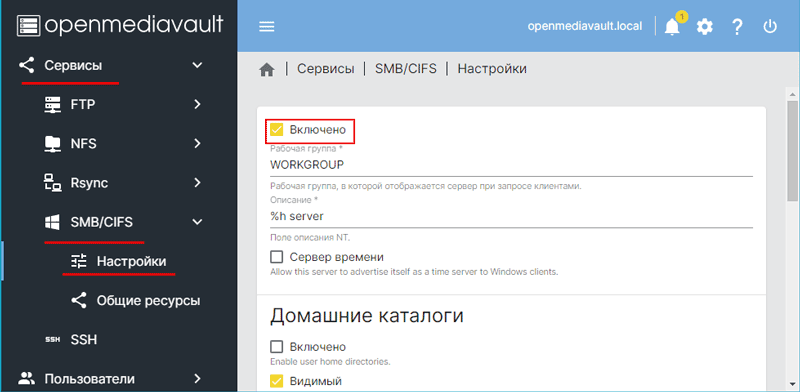Toggle the Видимый checkbox
The height and width of the screenshot is (392, 800).
276,381
